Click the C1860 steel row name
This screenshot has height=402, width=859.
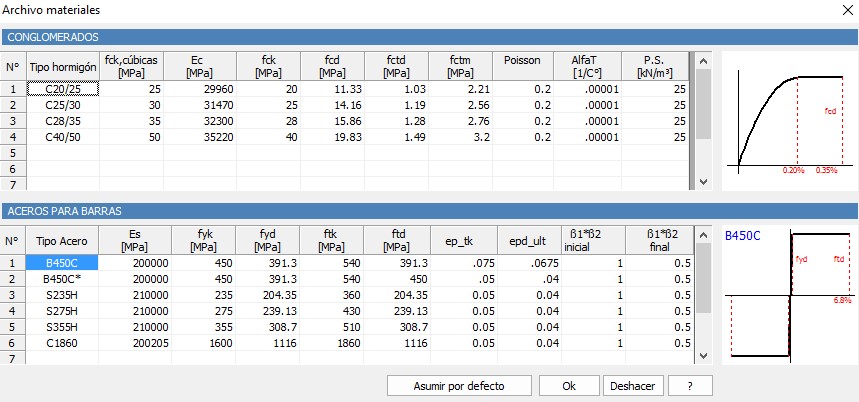click(x=62, y=343)
